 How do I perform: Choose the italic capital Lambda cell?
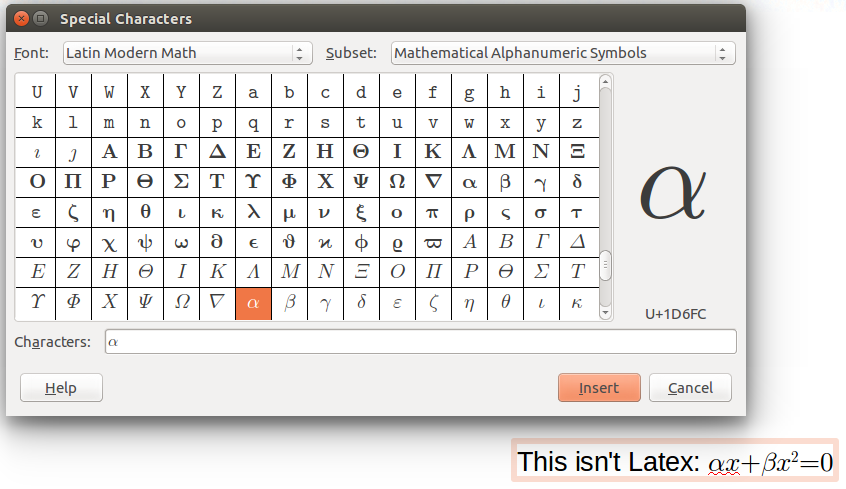pyautogui.click(x=253, y=272)
